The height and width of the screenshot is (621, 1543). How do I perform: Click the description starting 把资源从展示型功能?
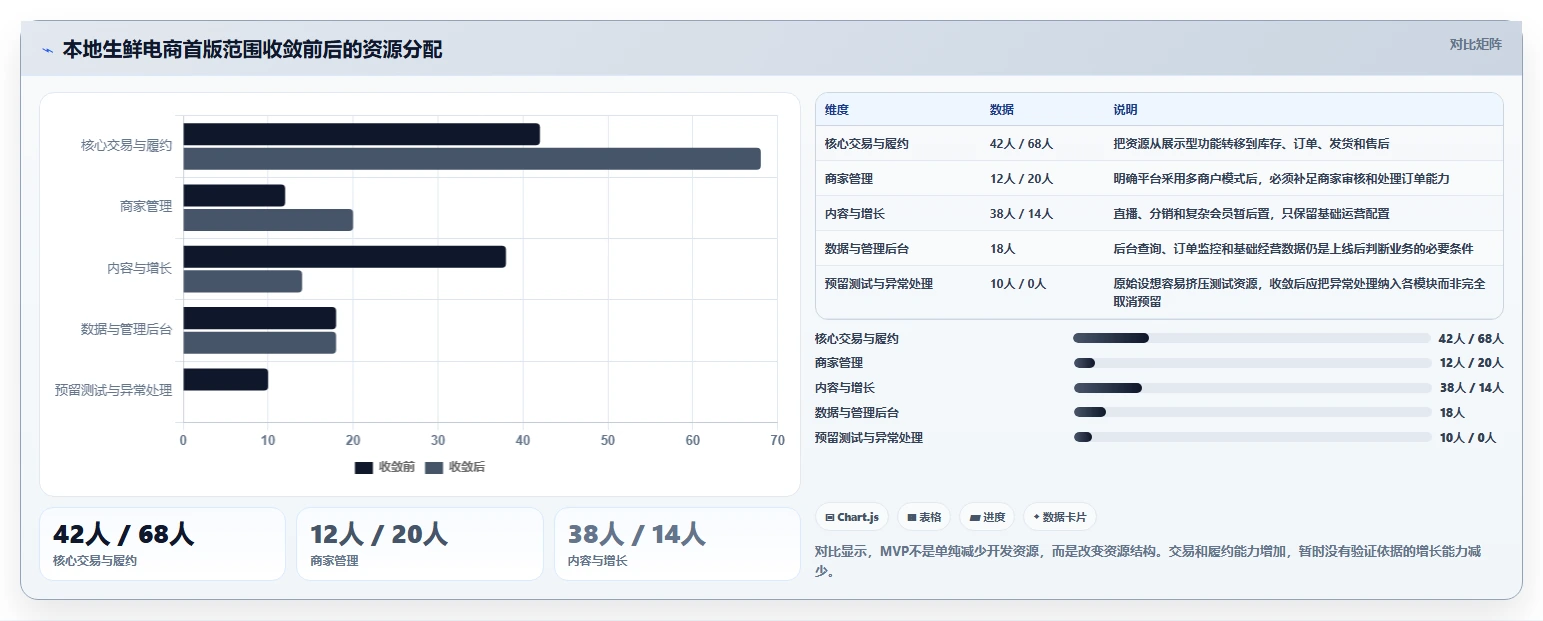tap(1251, 144)
